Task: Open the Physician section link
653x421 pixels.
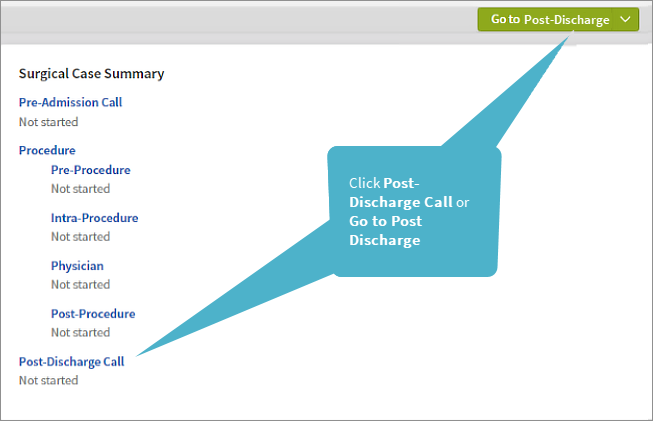Action: pyautogui.click(x=77, y=266)
